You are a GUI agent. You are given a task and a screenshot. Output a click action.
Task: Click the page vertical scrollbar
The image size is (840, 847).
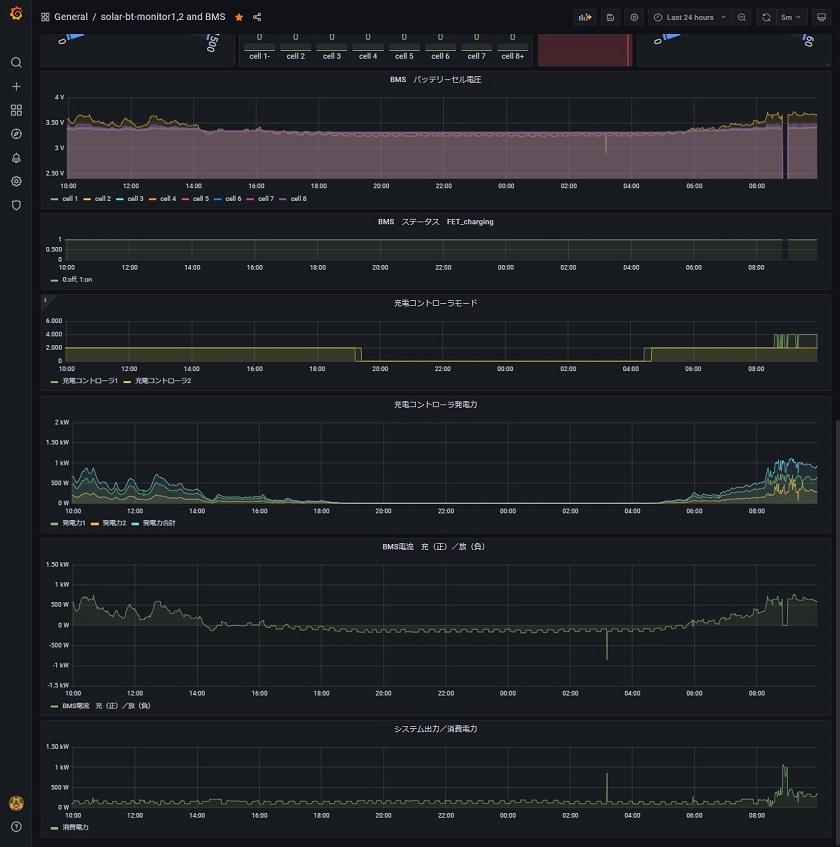point(837,632)
